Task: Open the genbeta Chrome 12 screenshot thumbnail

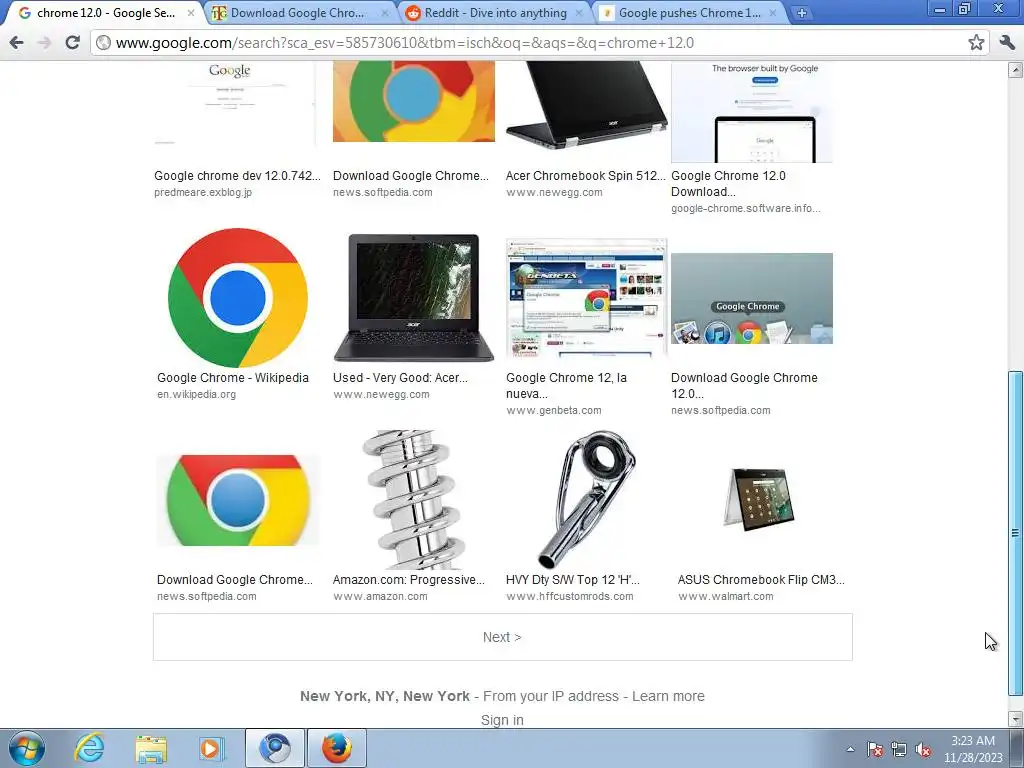Action: coord(586,298)
